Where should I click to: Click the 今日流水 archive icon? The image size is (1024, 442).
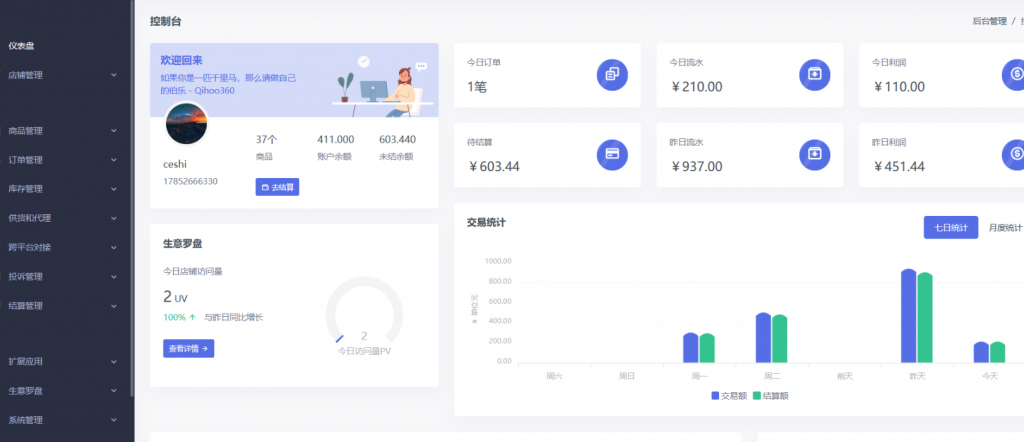814,74
